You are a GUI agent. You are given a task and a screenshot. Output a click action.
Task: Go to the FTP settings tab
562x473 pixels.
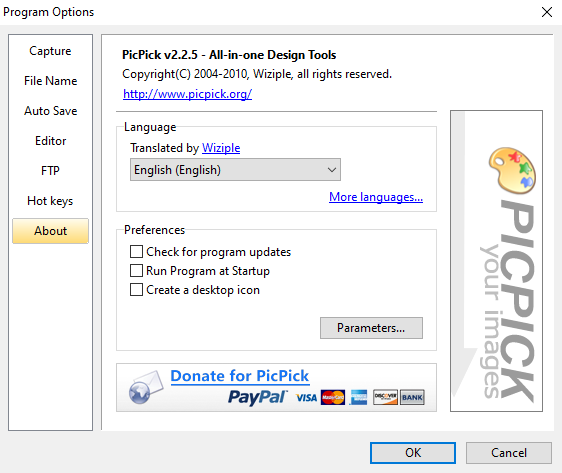[50, 171]
